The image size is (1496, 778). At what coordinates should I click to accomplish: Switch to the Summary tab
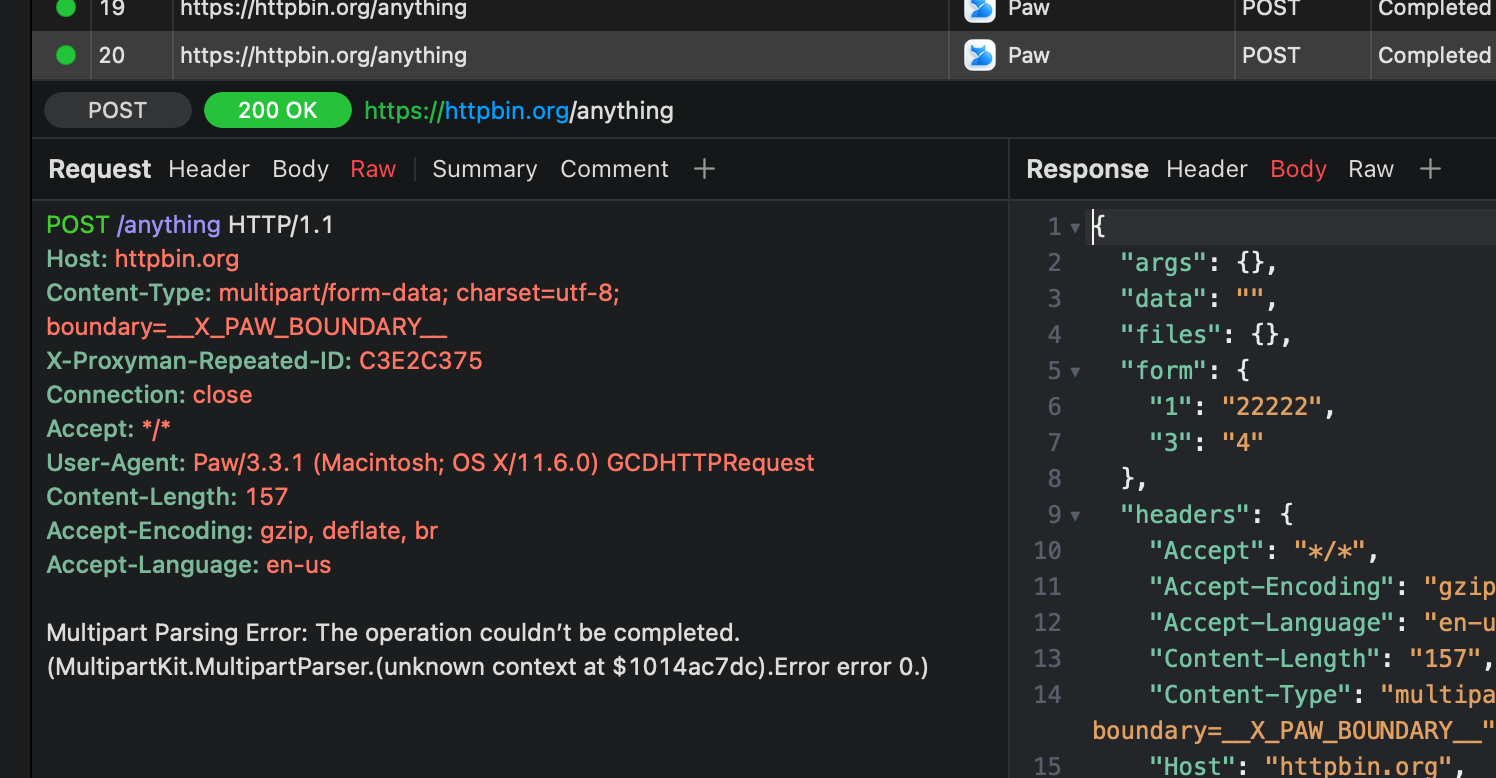tap(484, 169)
